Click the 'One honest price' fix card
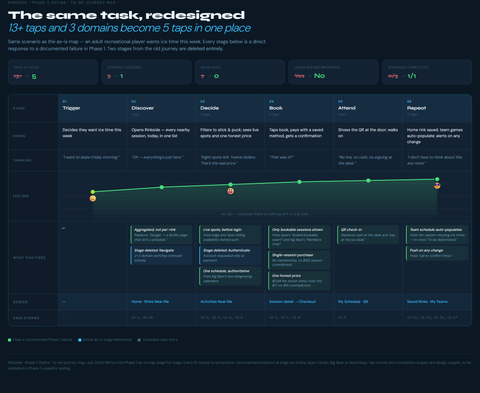 coord(299,280)
